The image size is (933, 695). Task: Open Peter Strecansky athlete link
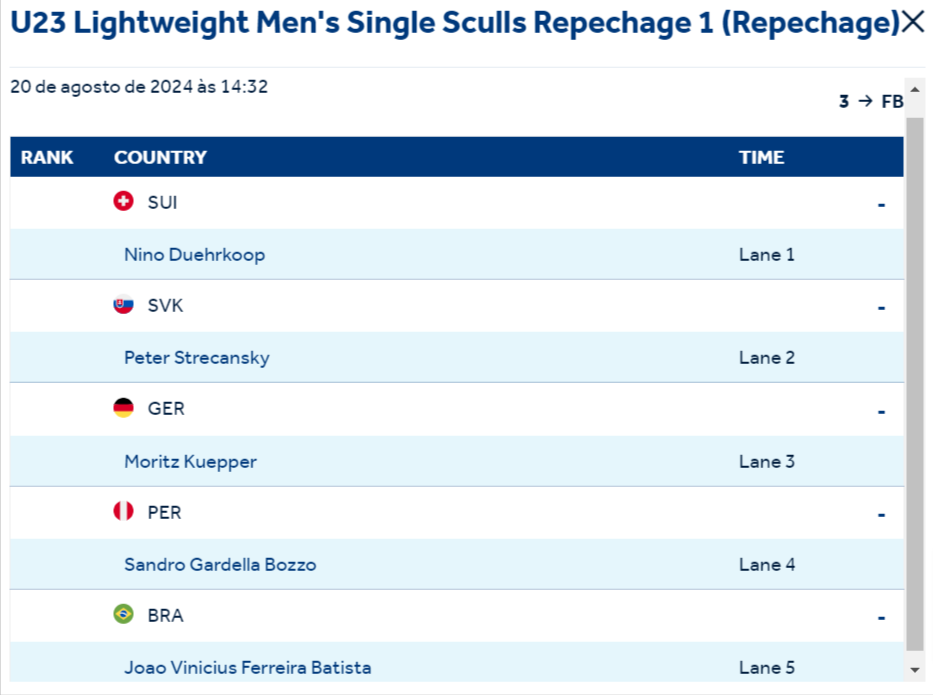(x=196, y=358)
